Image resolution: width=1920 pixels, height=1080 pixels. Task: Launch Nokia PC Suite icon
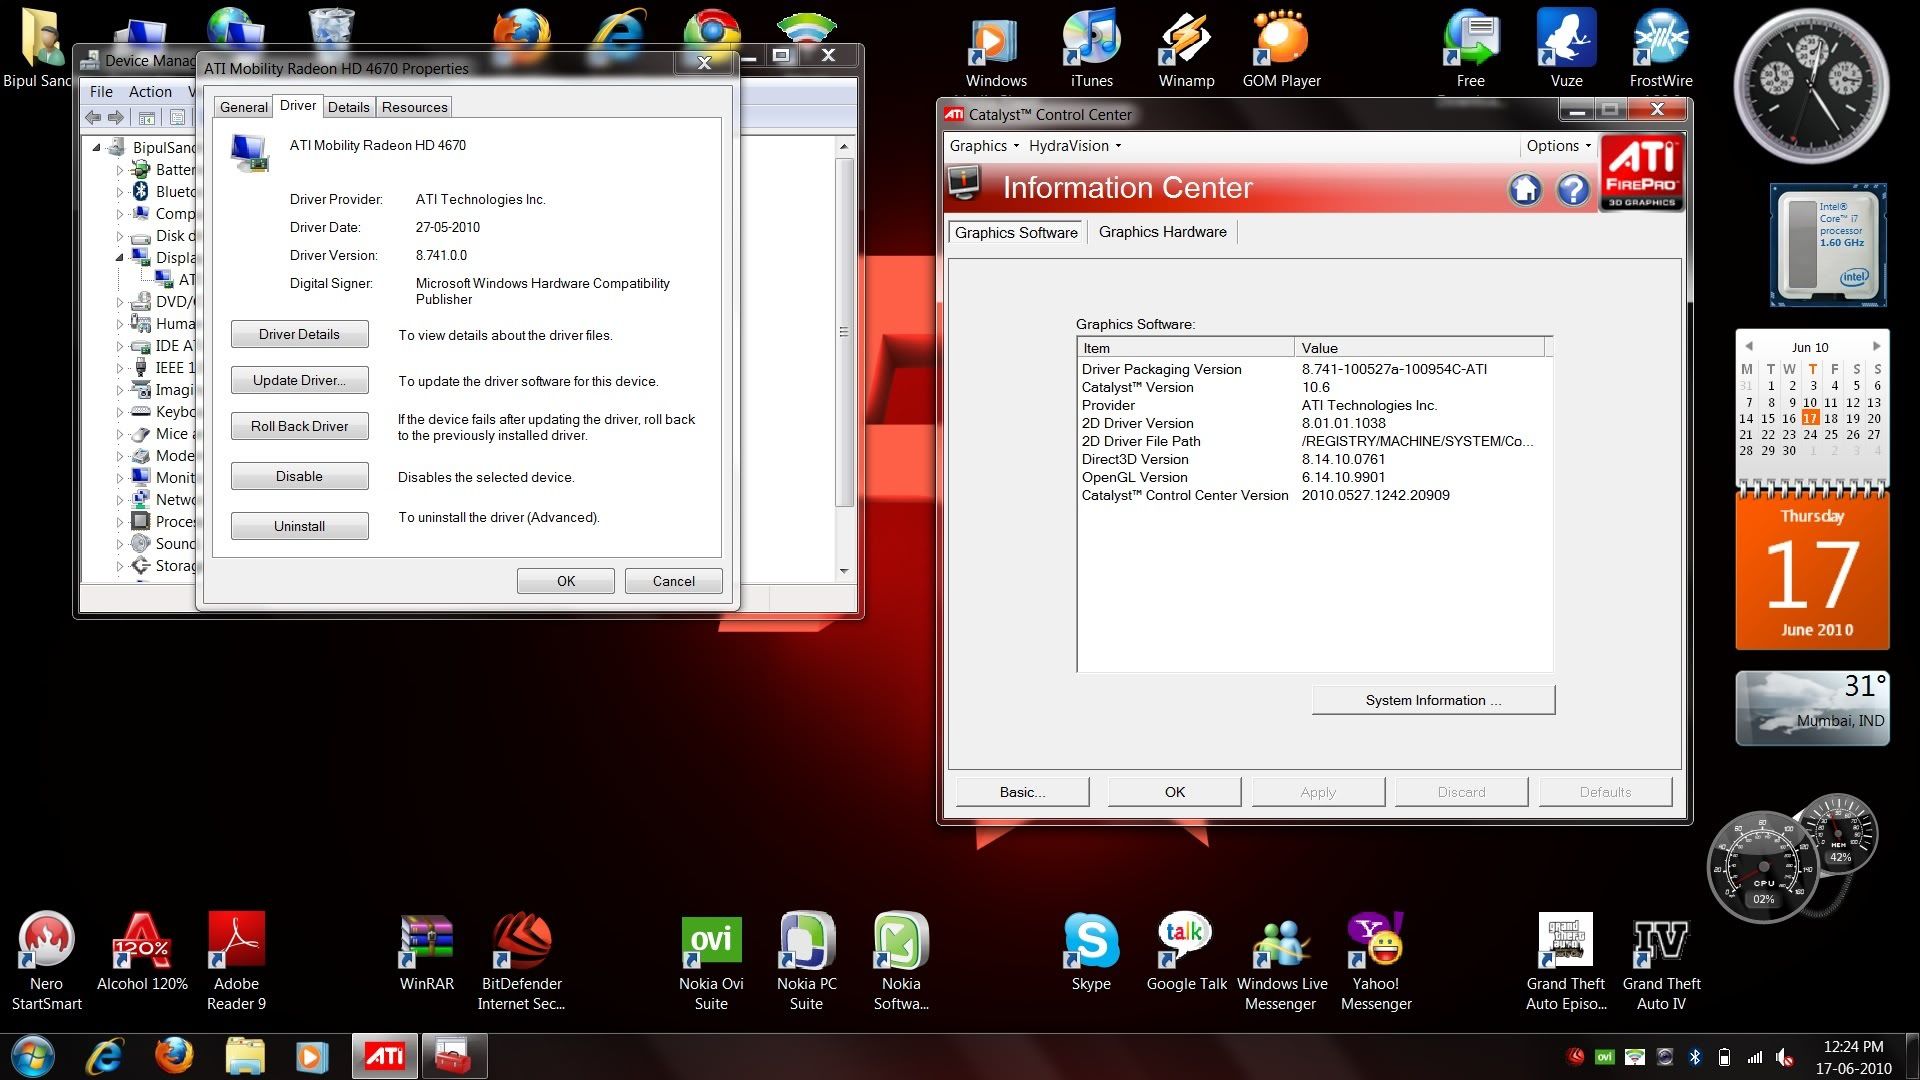tap(806, 960)
